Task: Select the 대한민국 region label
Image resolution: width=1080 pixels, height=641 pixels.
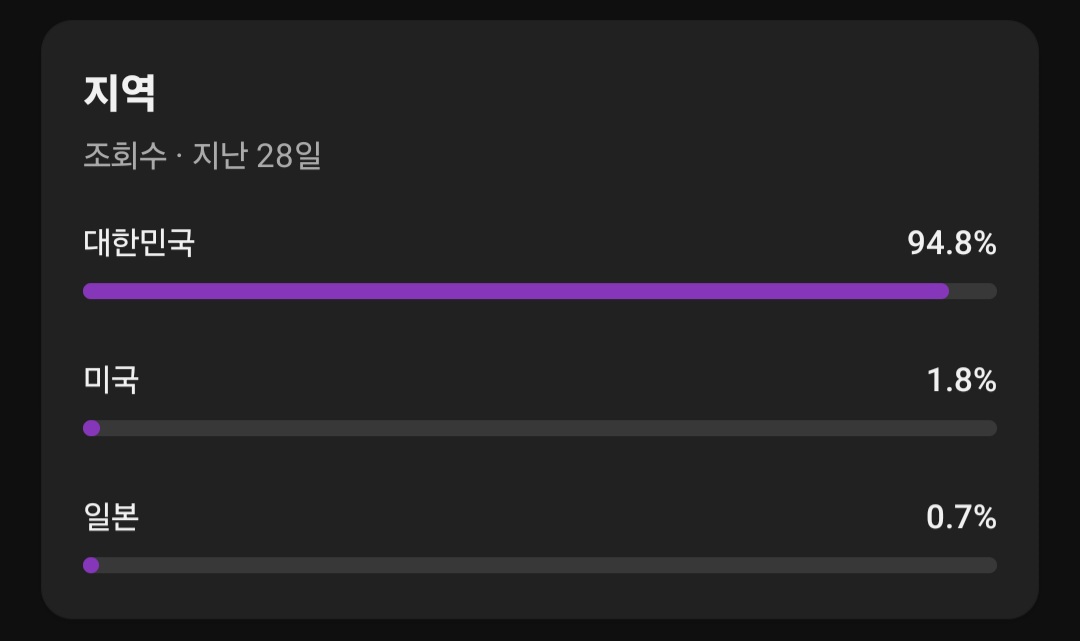Action: pyautogui.click(x=138, y=243)
